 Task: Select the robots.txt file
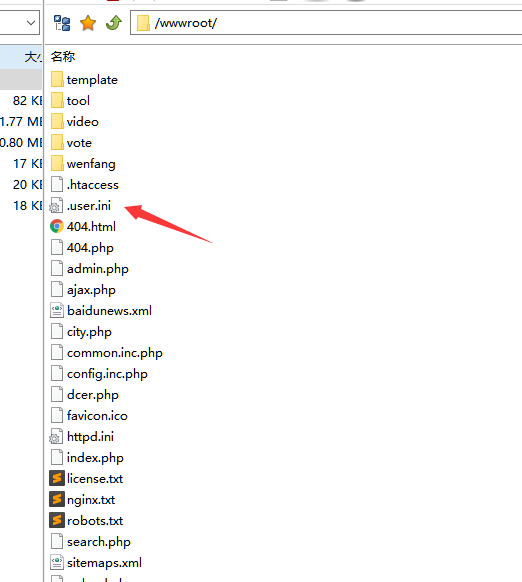click(x=95, y=521)
